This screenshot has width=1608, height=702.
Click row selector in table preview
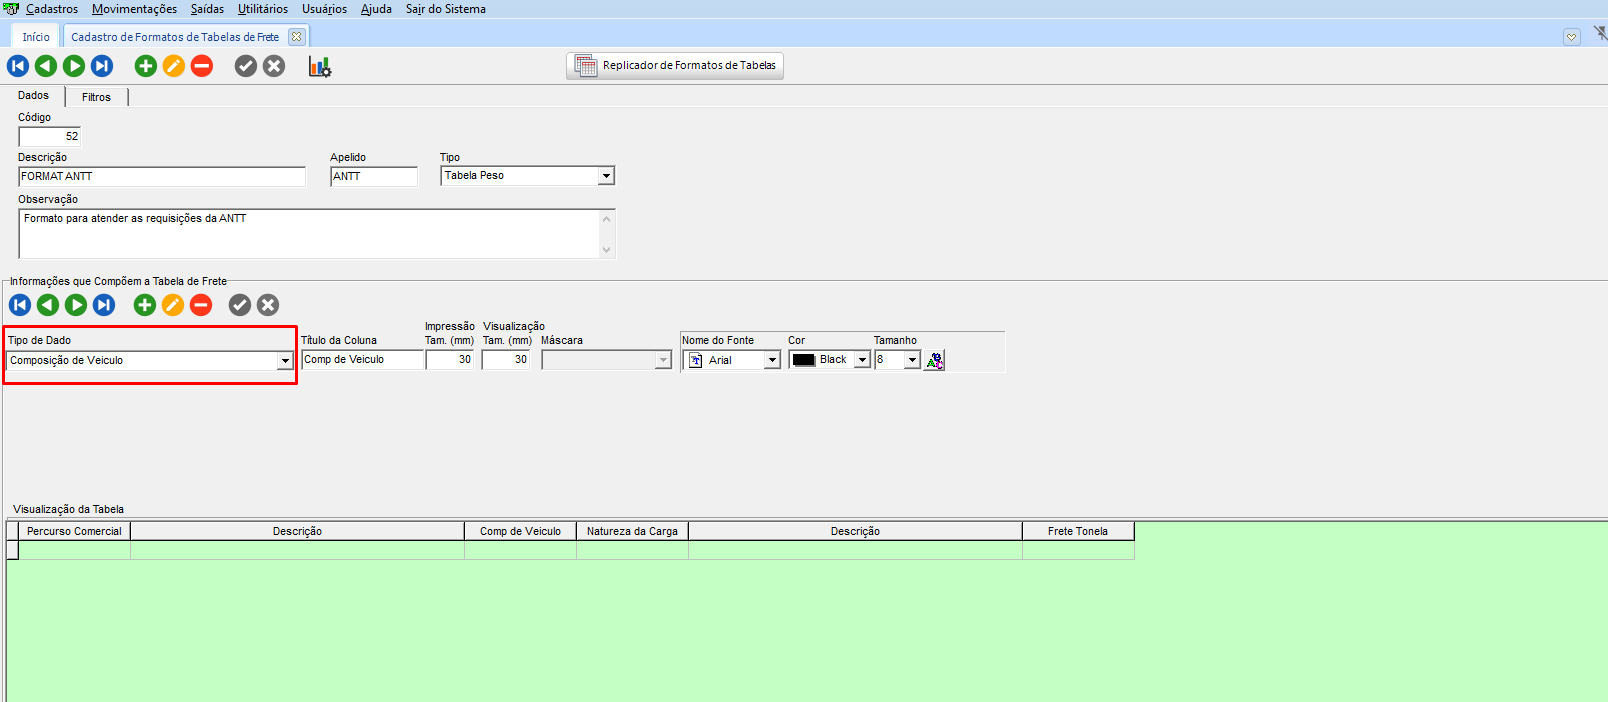pos(12,550)
